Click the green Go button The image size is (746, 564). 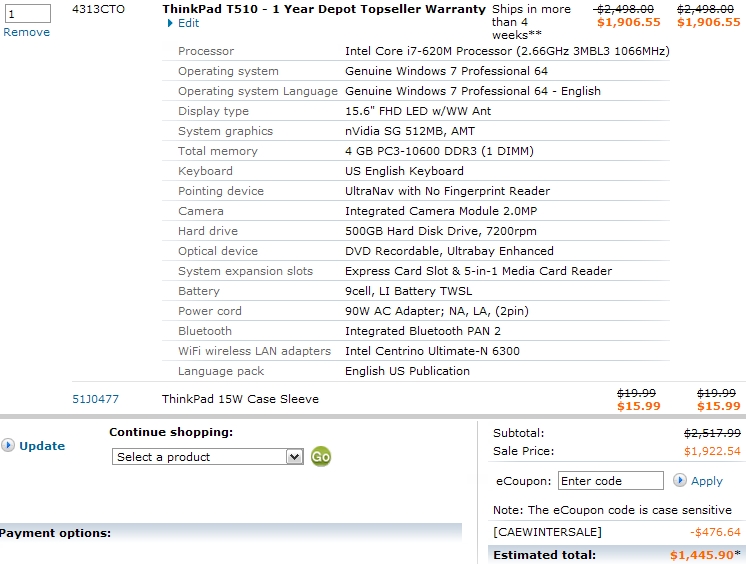[x=321, y=456]
